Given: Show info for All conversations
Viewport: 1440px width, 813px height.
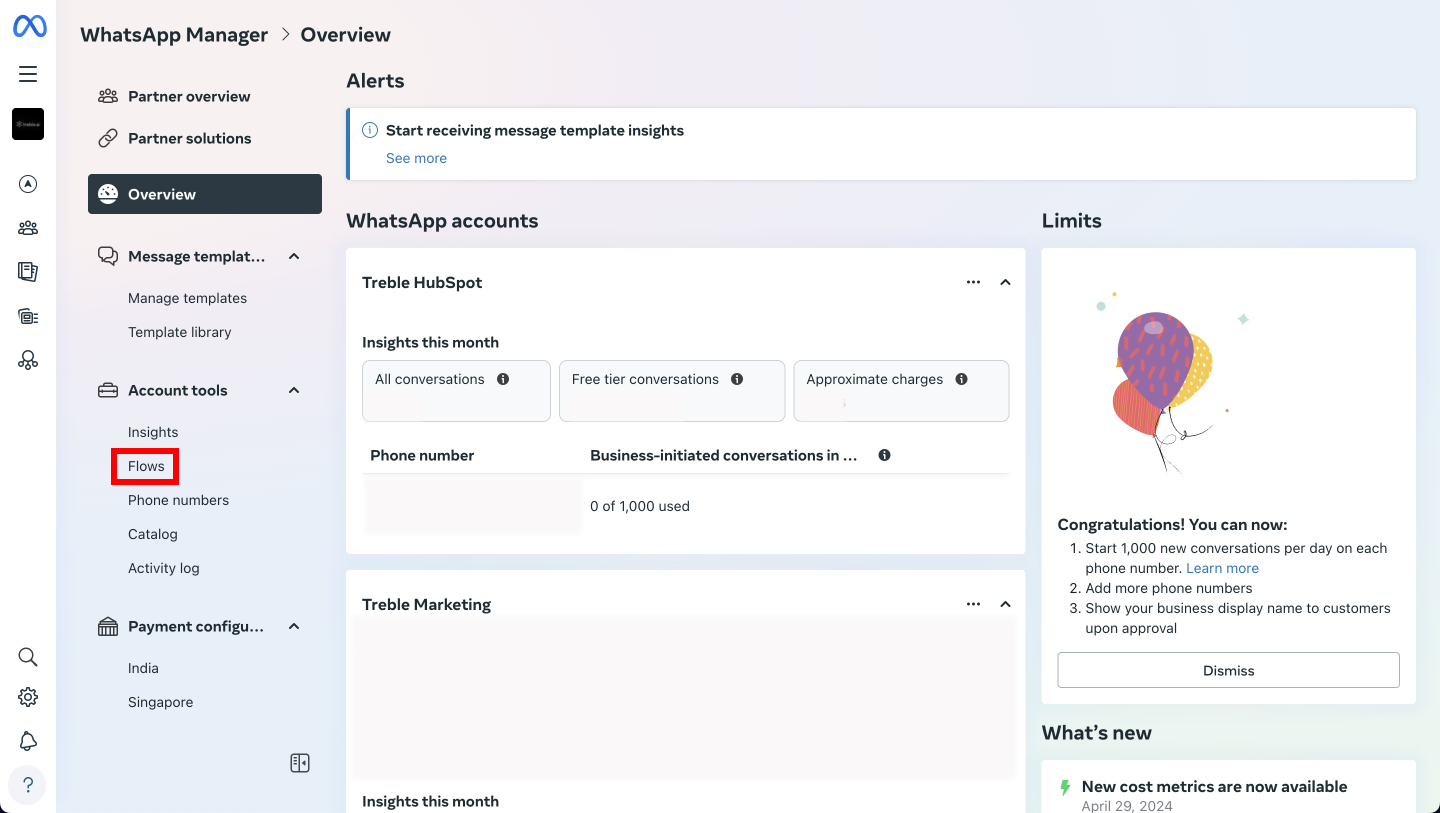Looking at the screenshot, I should click(503, 379).
